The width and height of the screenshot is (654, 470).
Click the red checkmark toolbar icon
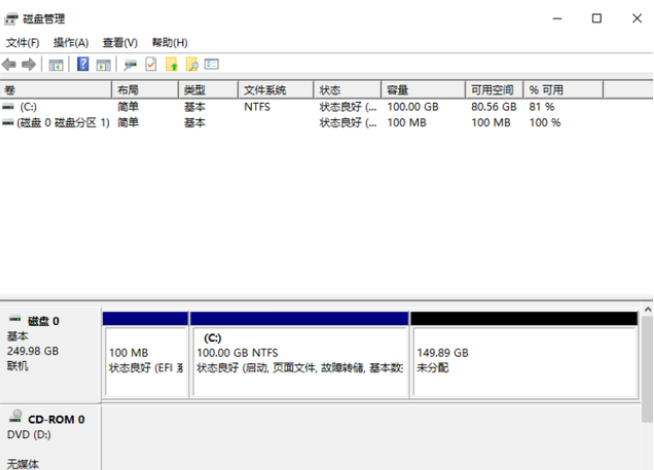[x=151, y=64]
